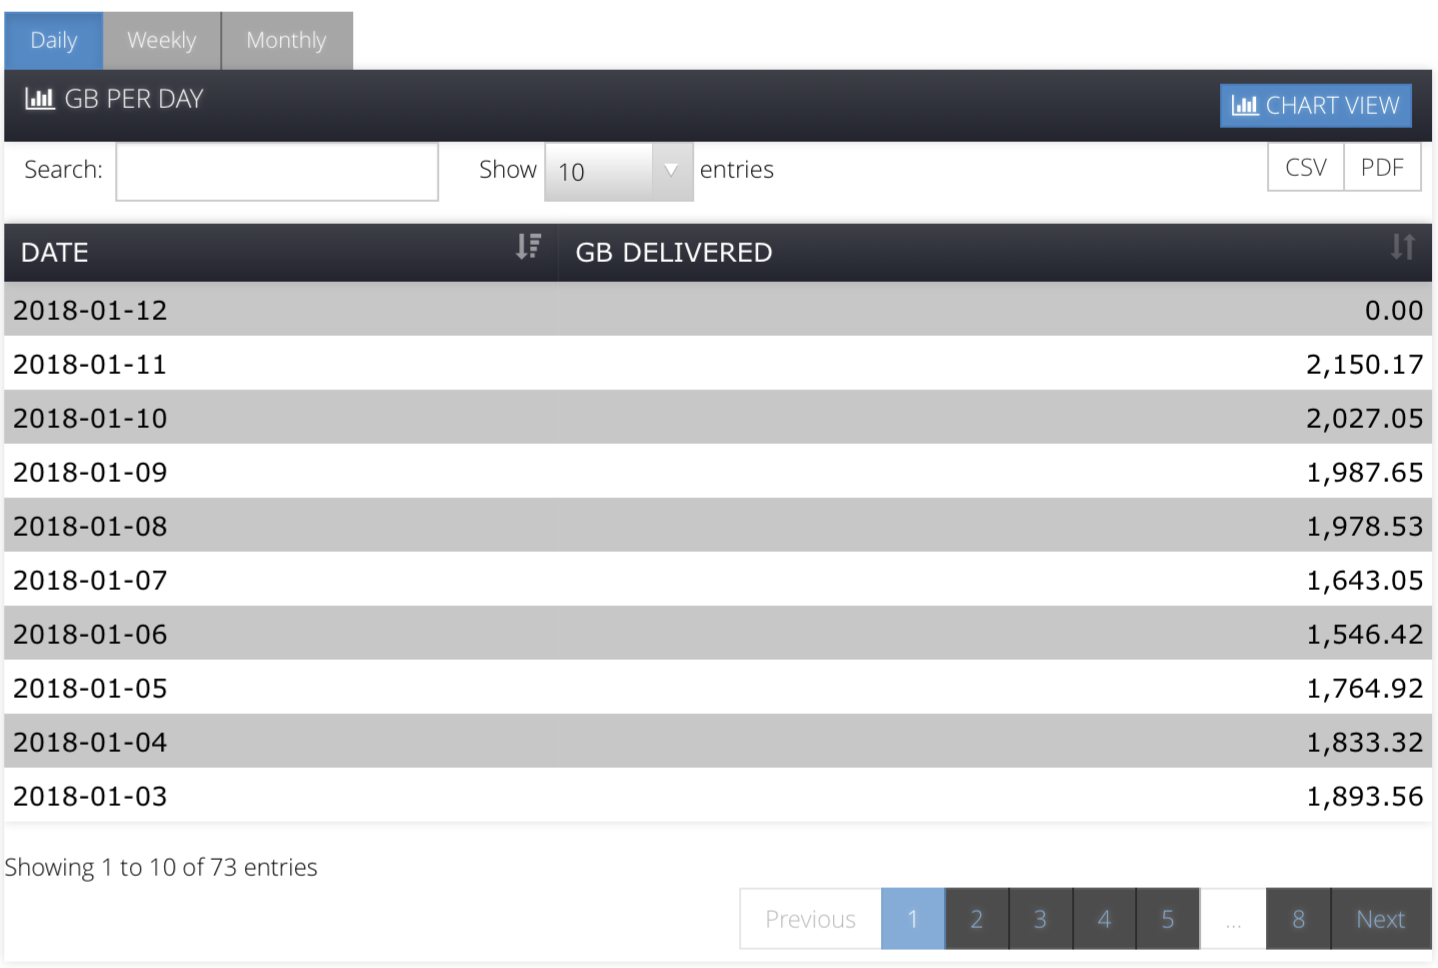Select the 2018-01-11 date cell
Viewport: 1438px width, 968px height.
tap(280, 363)
